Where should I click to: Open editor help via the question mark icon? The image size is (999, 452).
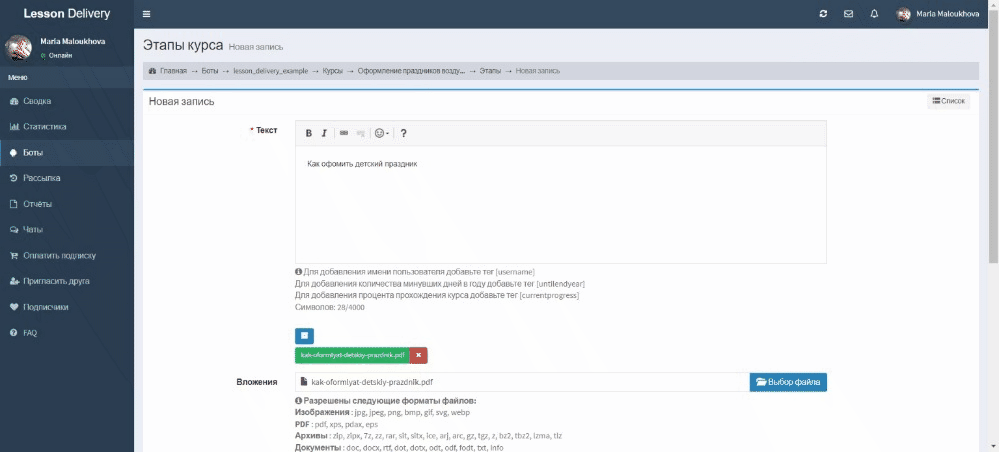click(x=403, y=133)
